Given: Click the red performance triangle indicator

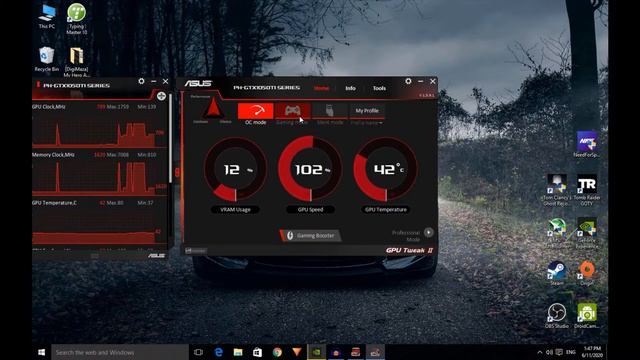Looking at the screenshot, I should (x=213, y=109).
